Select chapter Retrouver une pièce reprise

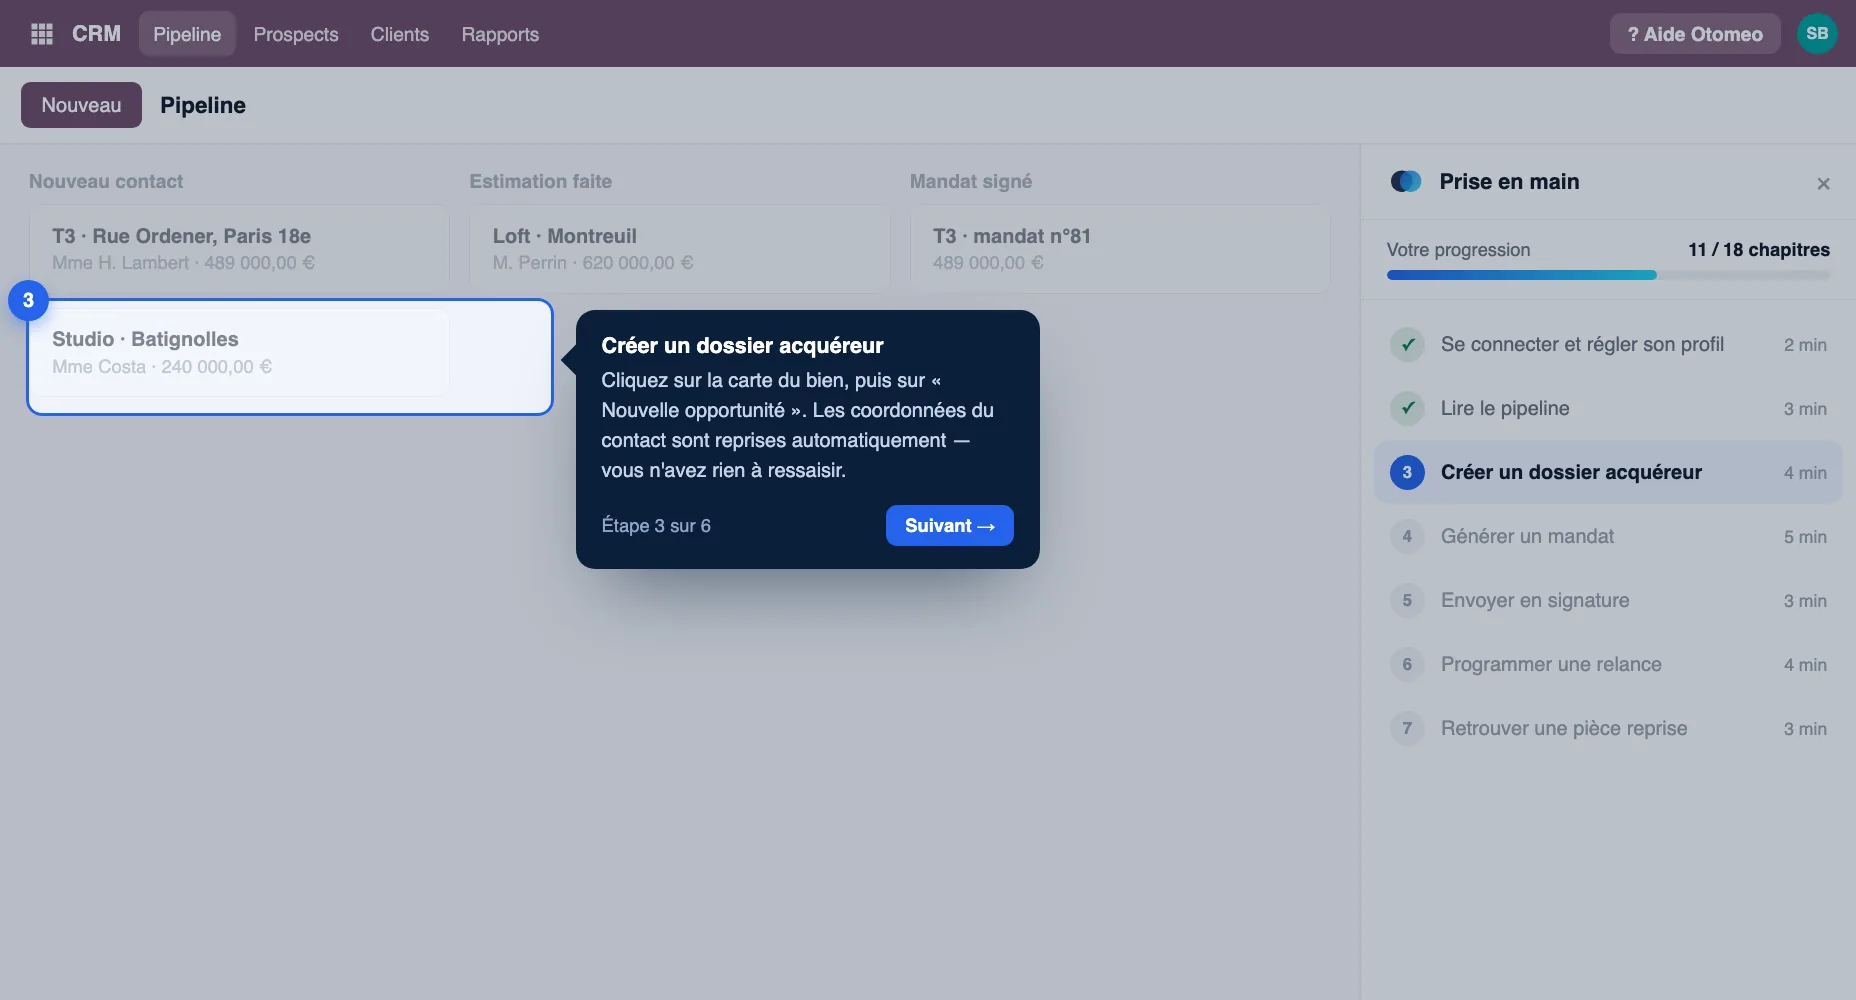coord(1608,729)
